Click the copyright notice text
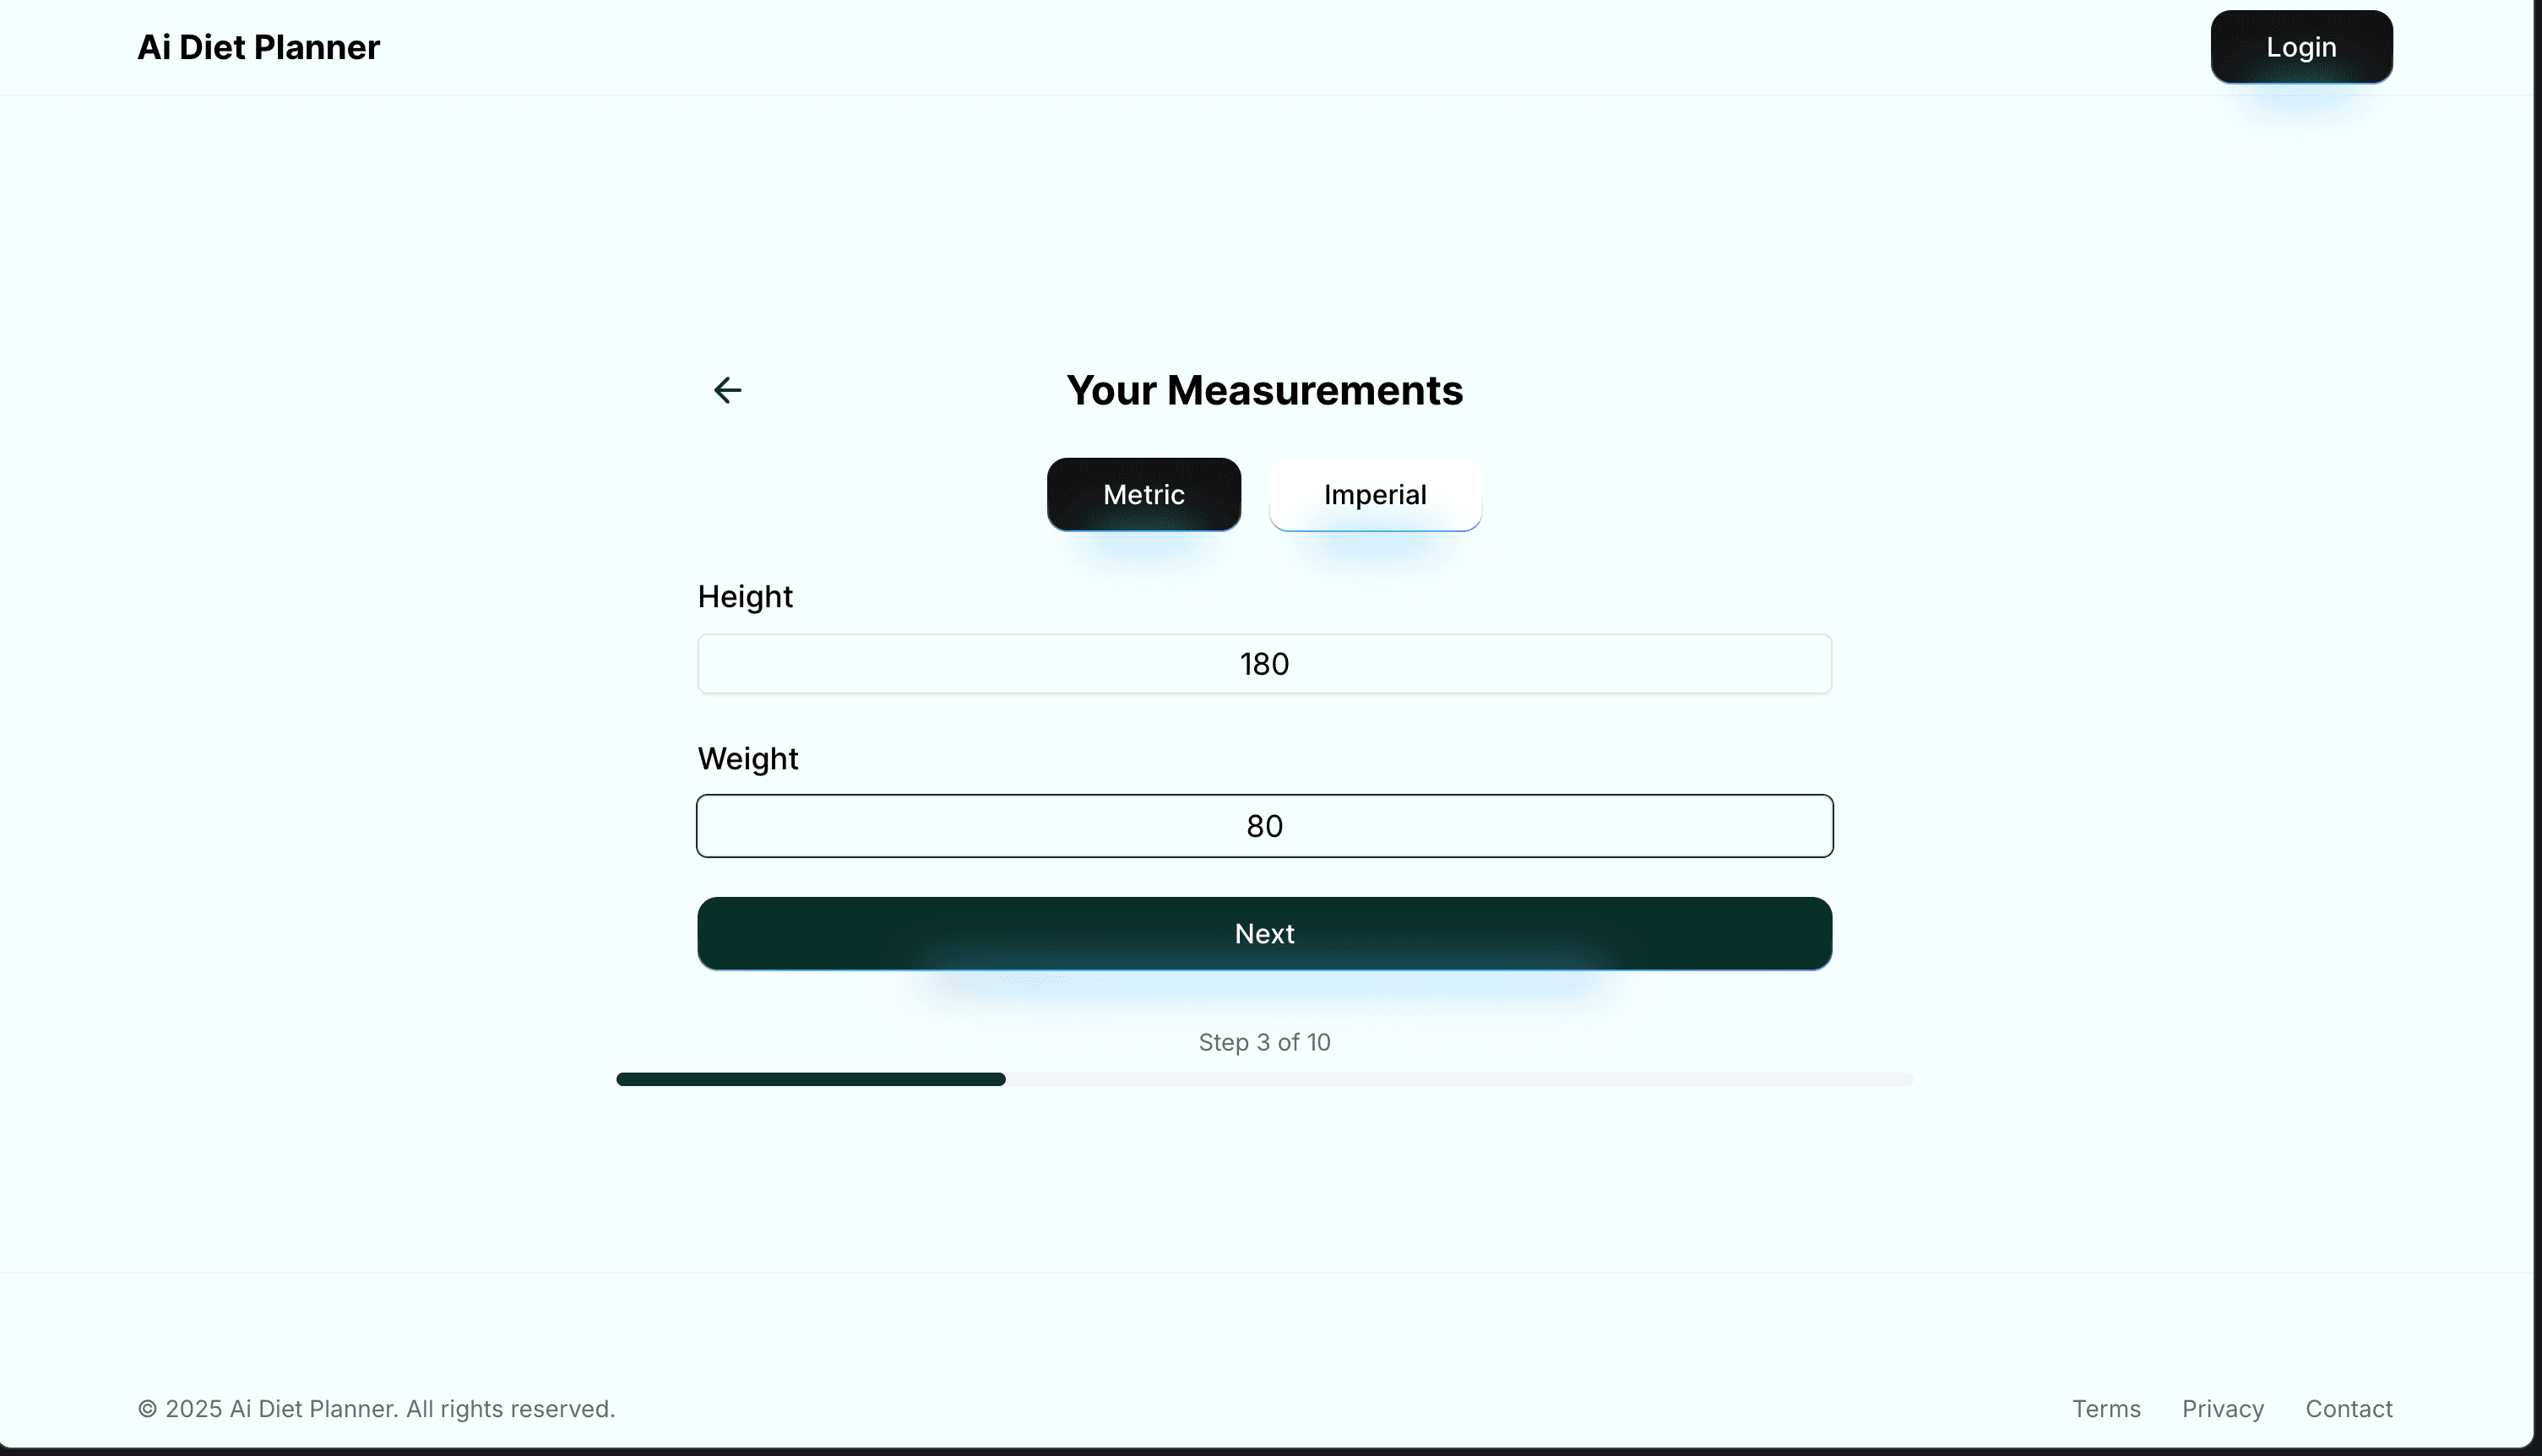The height and width of the screenshot is (1456, 2542). [x=376, y=1408]
